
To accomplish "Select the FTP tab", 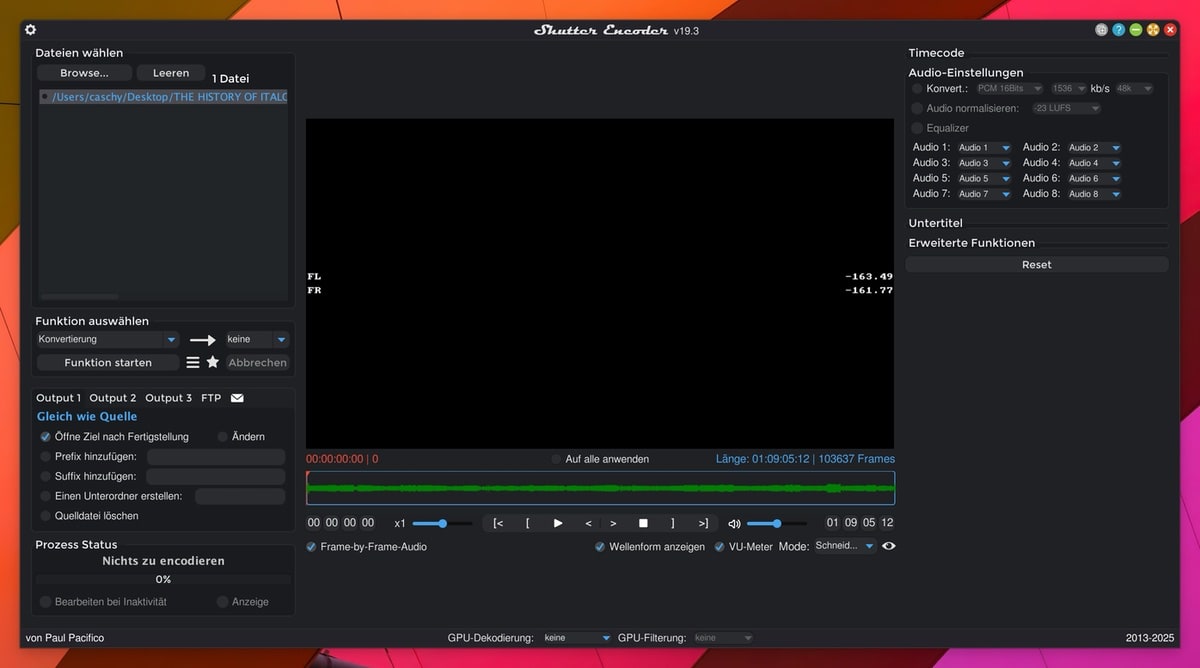I will click(x=211, y=398).
